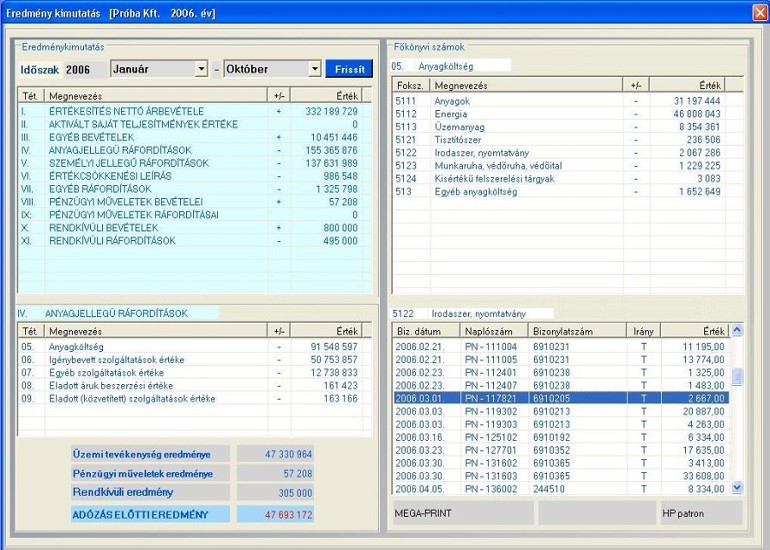Click the scroll up arrow in transactions list

pyautogui.click(x=737, y=331)
